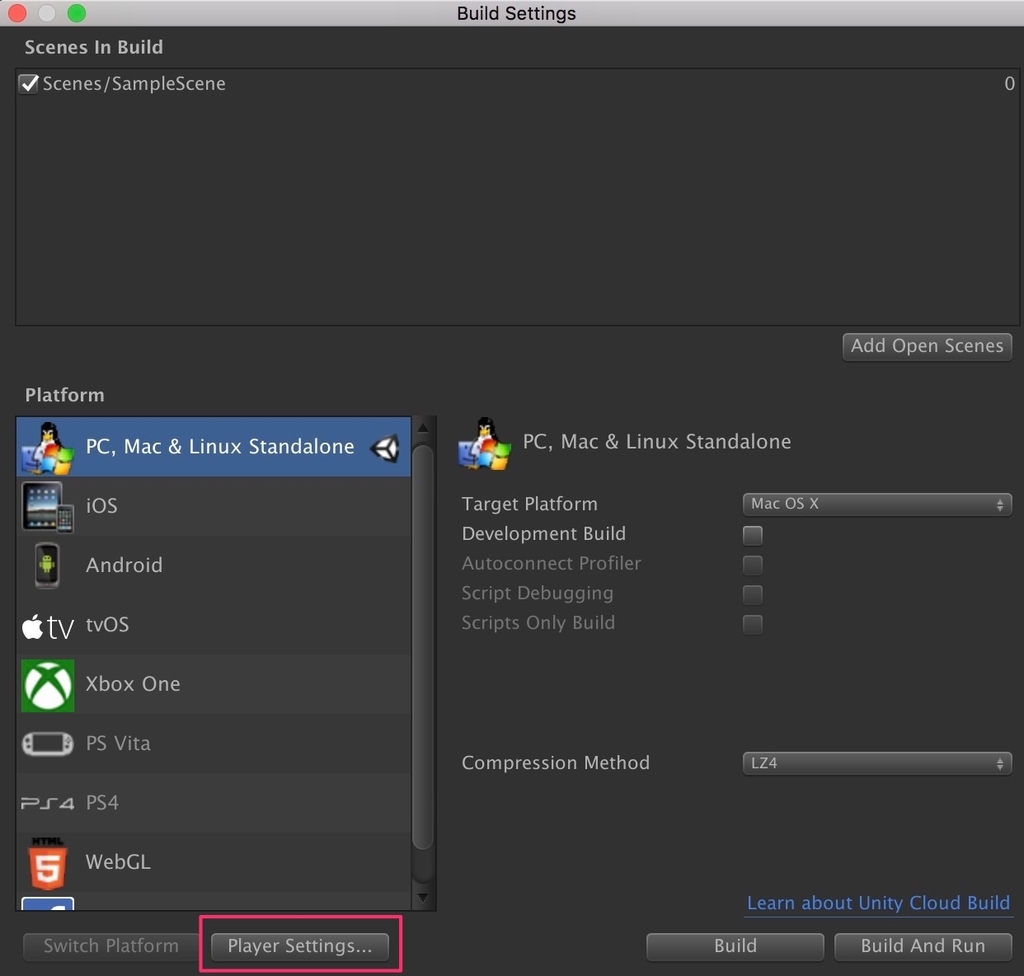Zoom the Build Settings window with the green button
The image size is (1024, 976).
76,13
